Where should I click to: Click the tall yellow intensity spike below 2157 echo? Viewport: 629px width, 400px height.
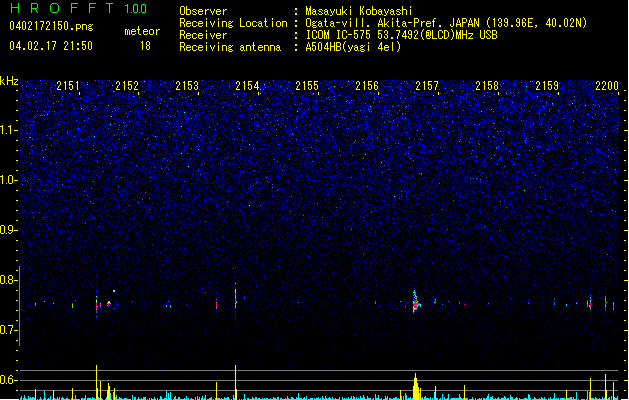point(416,386)
